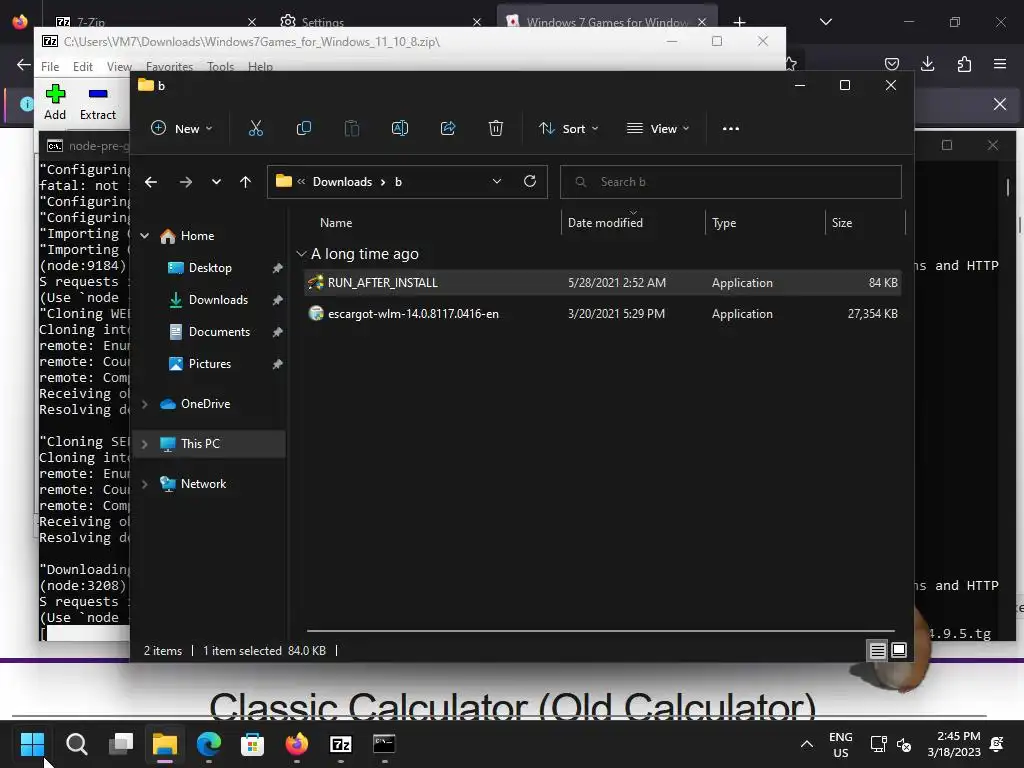The width and height of the screenshot is (1024, 768).
Task: Select RUN_AFTER_INSTALL file
Action: point(602,283)
